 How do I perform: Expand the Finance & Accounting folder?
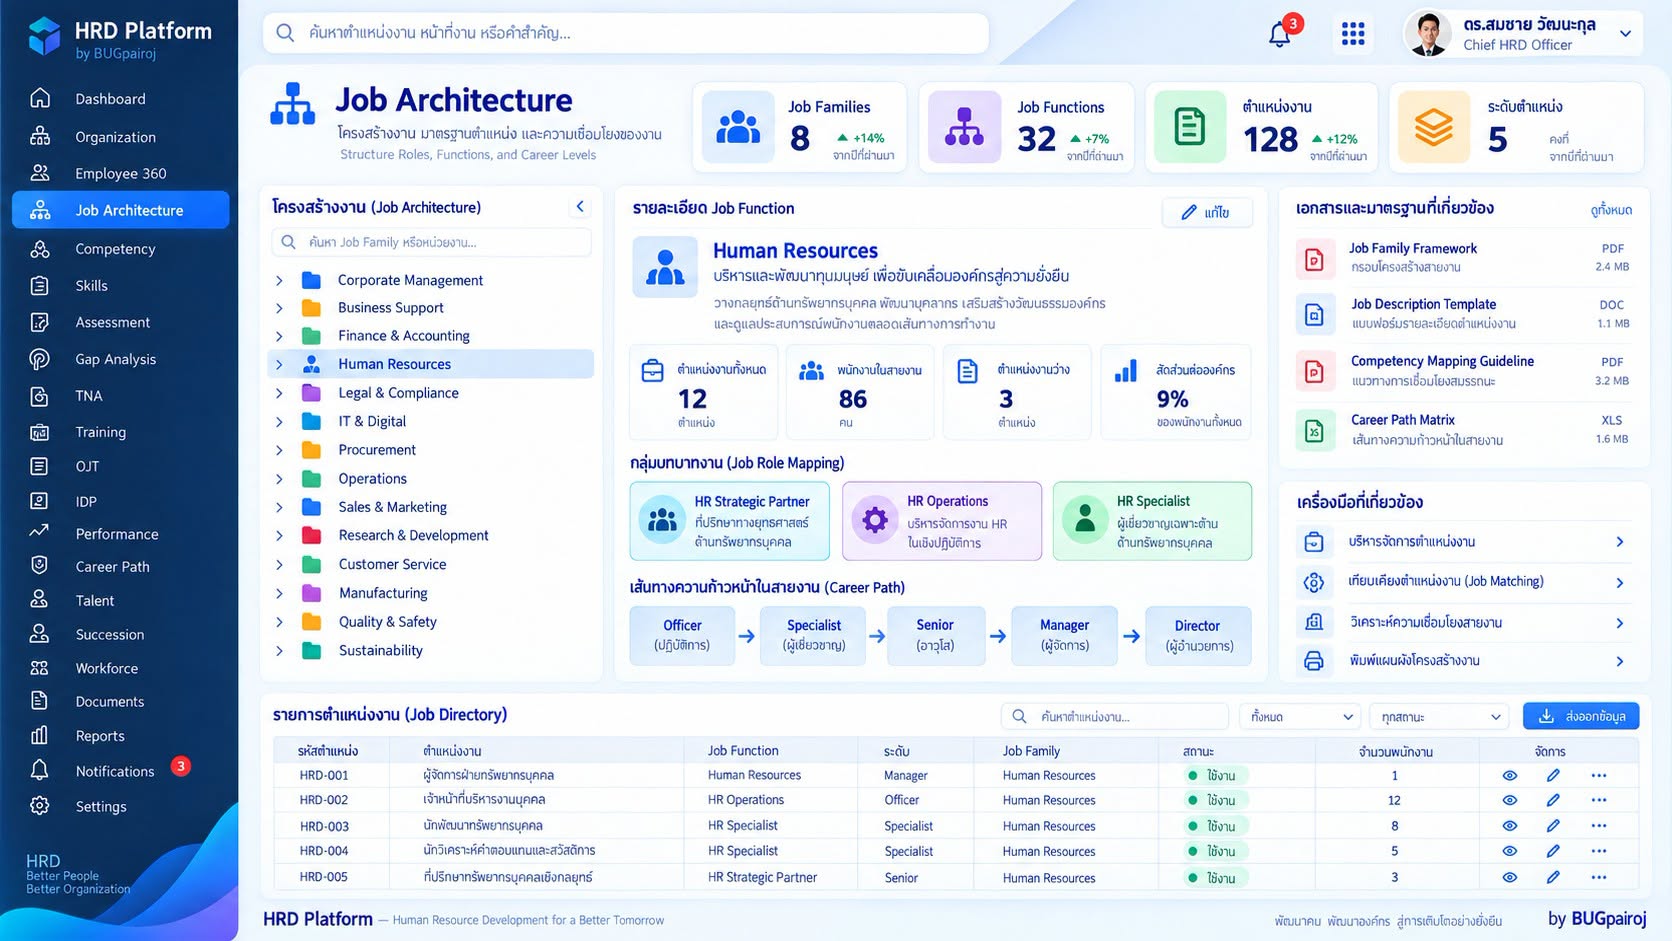pyautogui.click(x=280, y=336)
